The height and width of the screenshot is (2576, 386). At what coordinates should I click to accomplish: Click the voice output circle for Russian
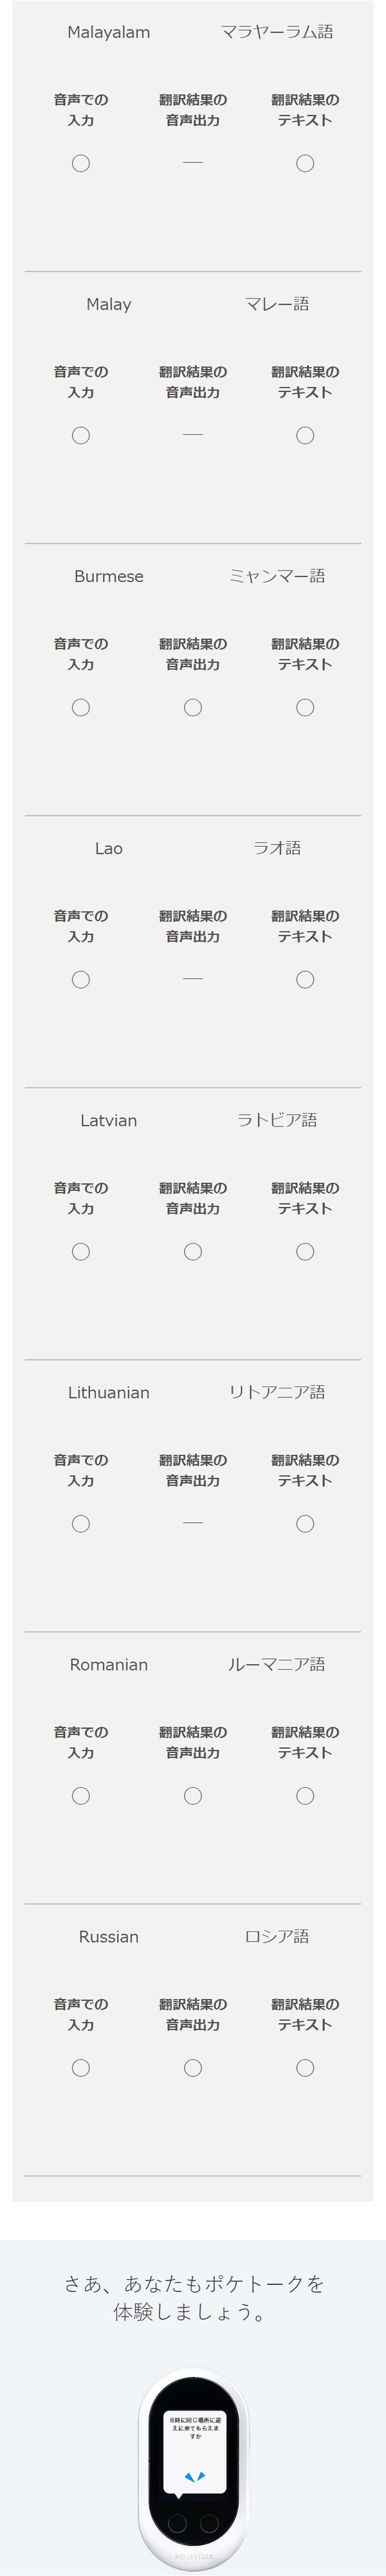[193, 2067]
